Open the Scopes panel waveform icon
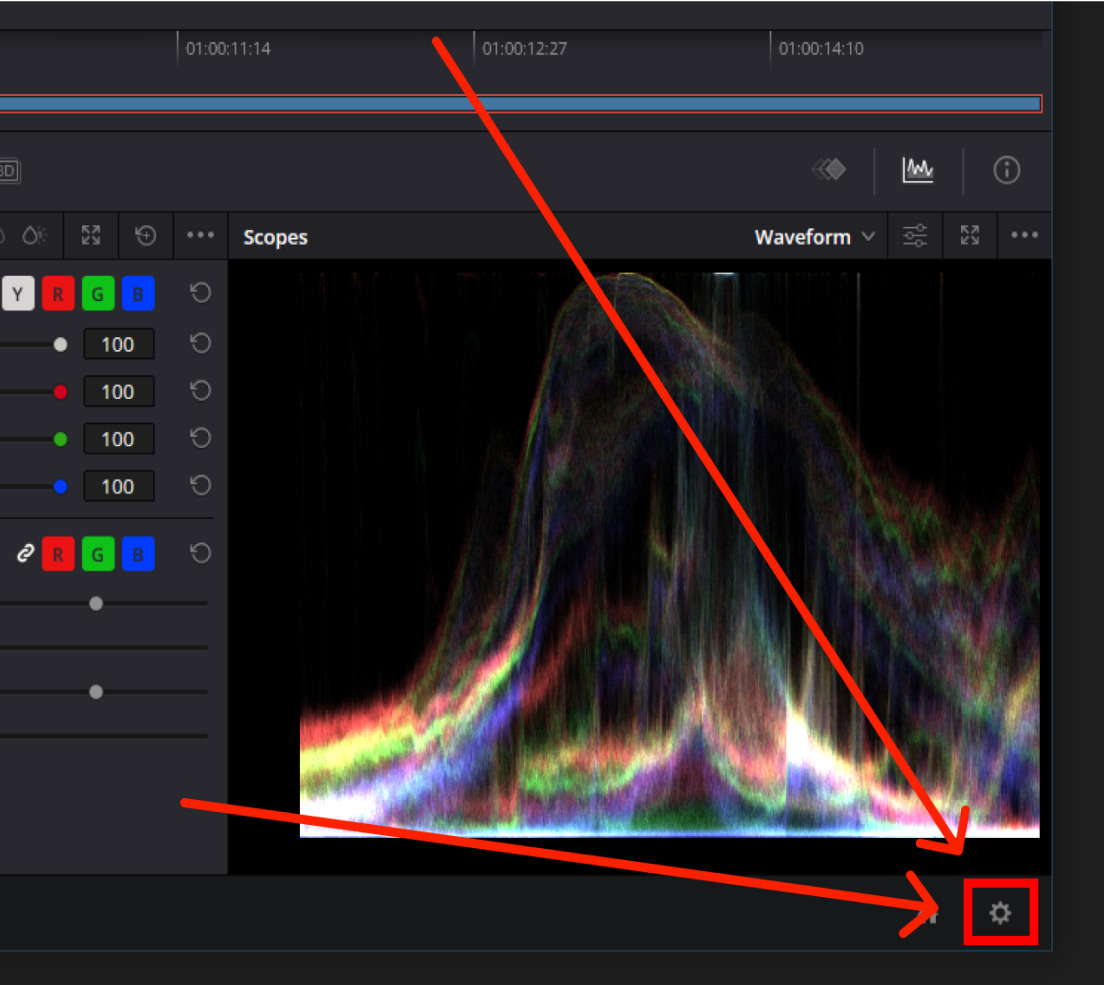1104x985 pixels. tap(918, 171)
